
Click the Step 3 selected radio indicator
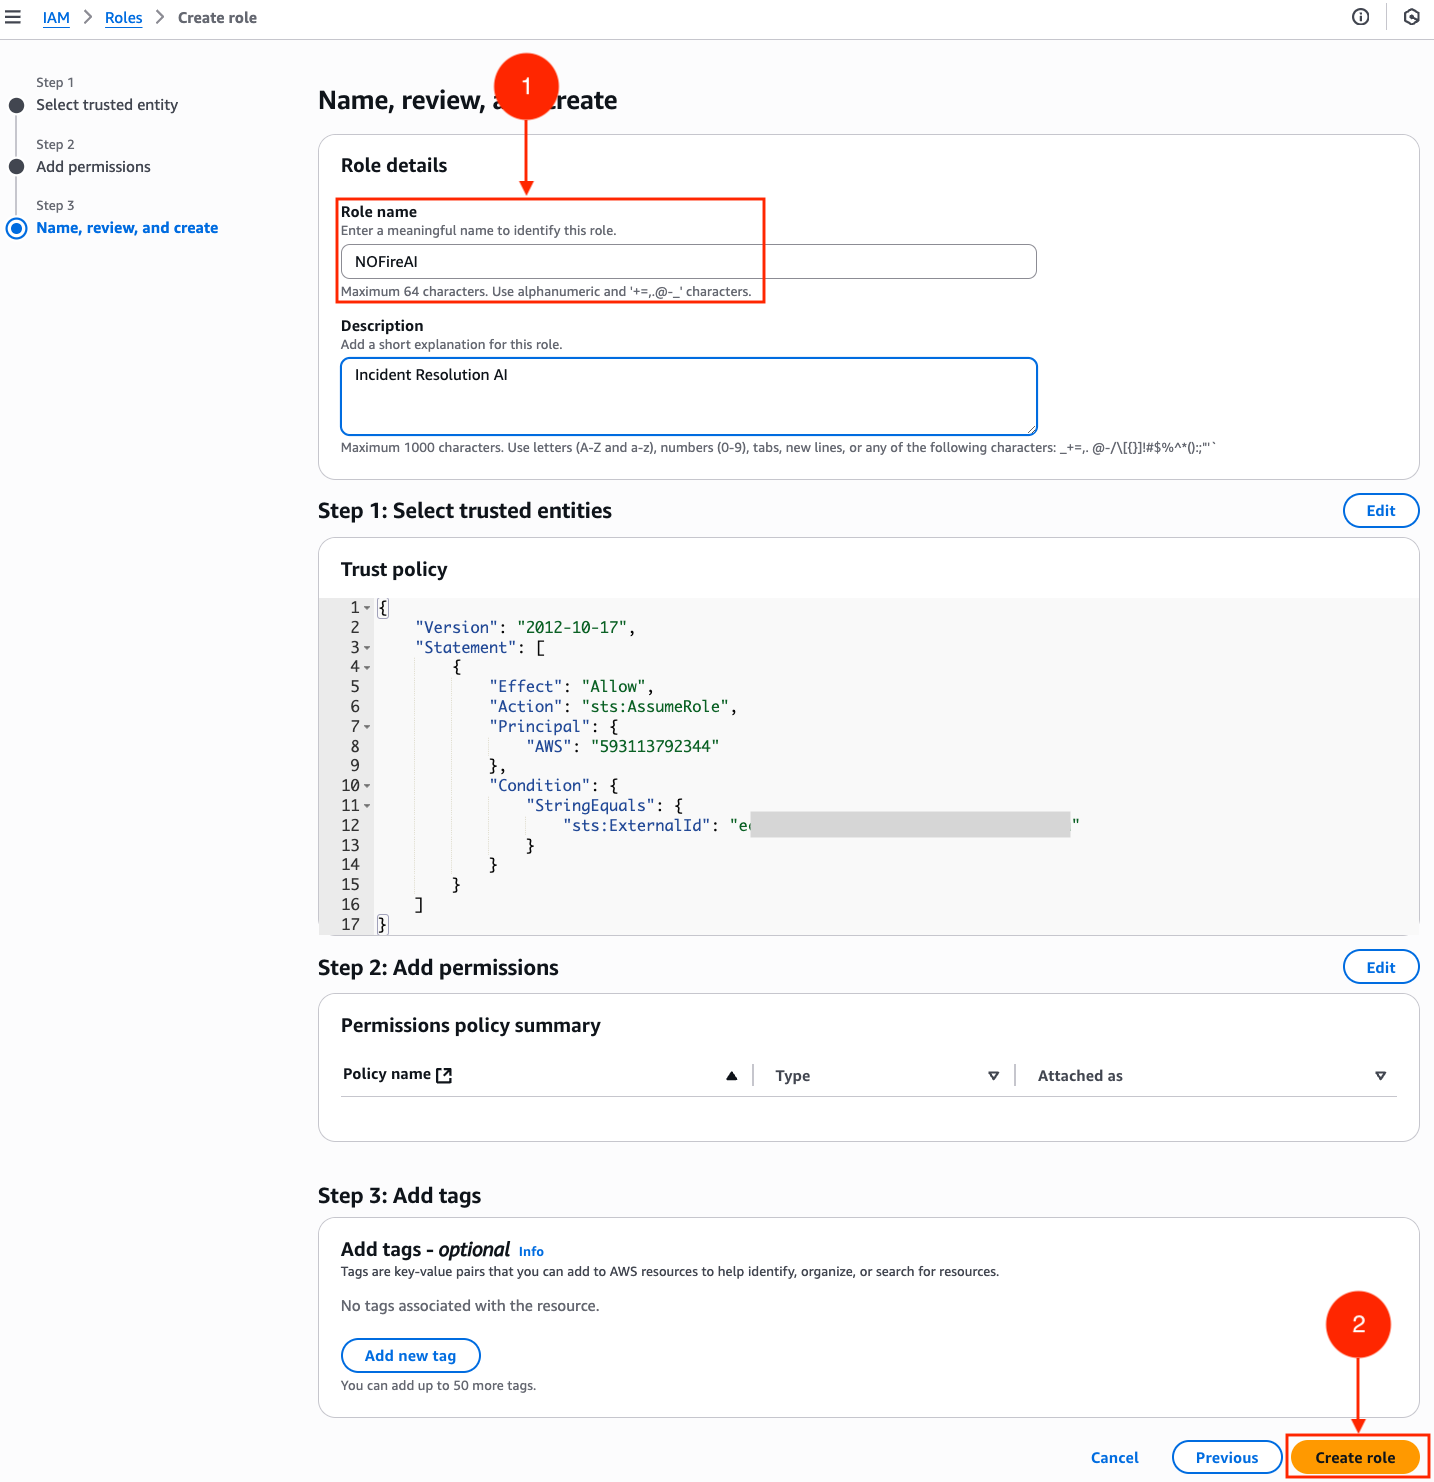16,228
